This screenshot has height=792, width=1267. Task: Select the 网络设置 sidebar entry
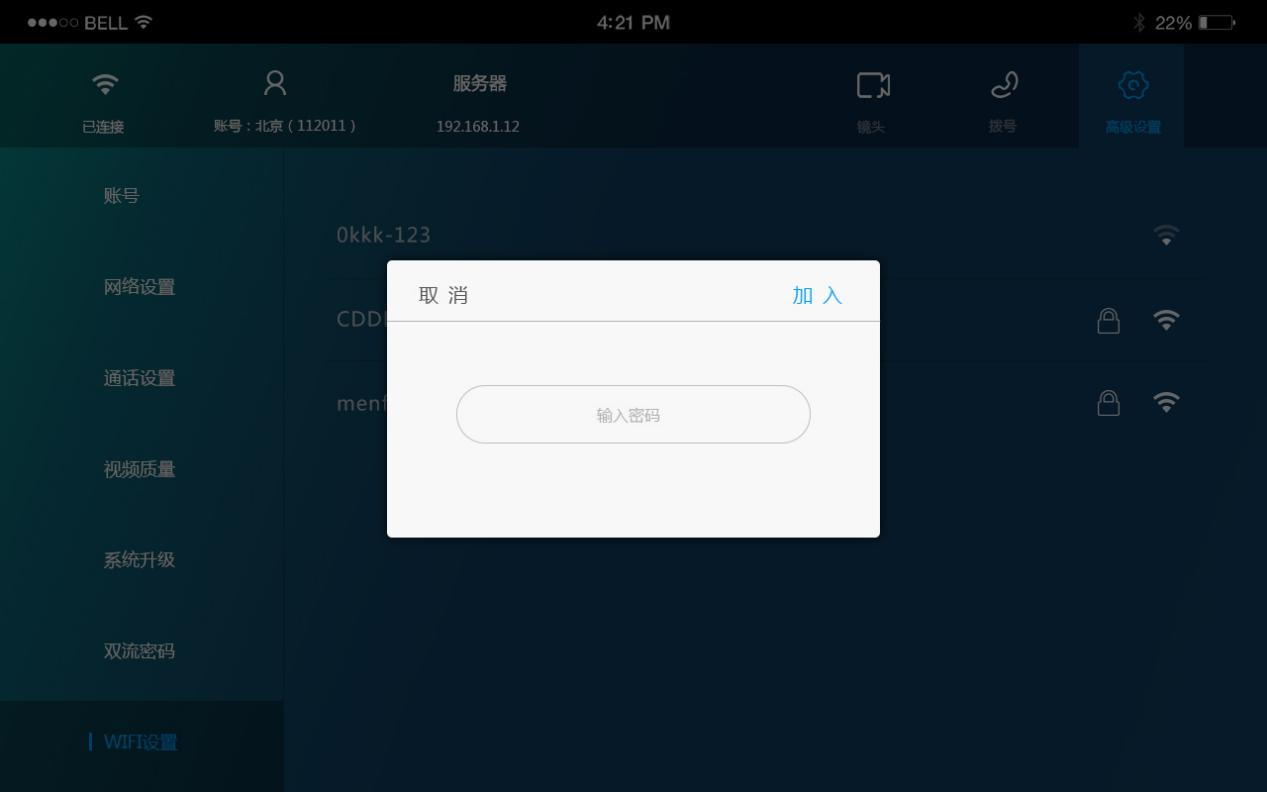click(x=140, y=287)
